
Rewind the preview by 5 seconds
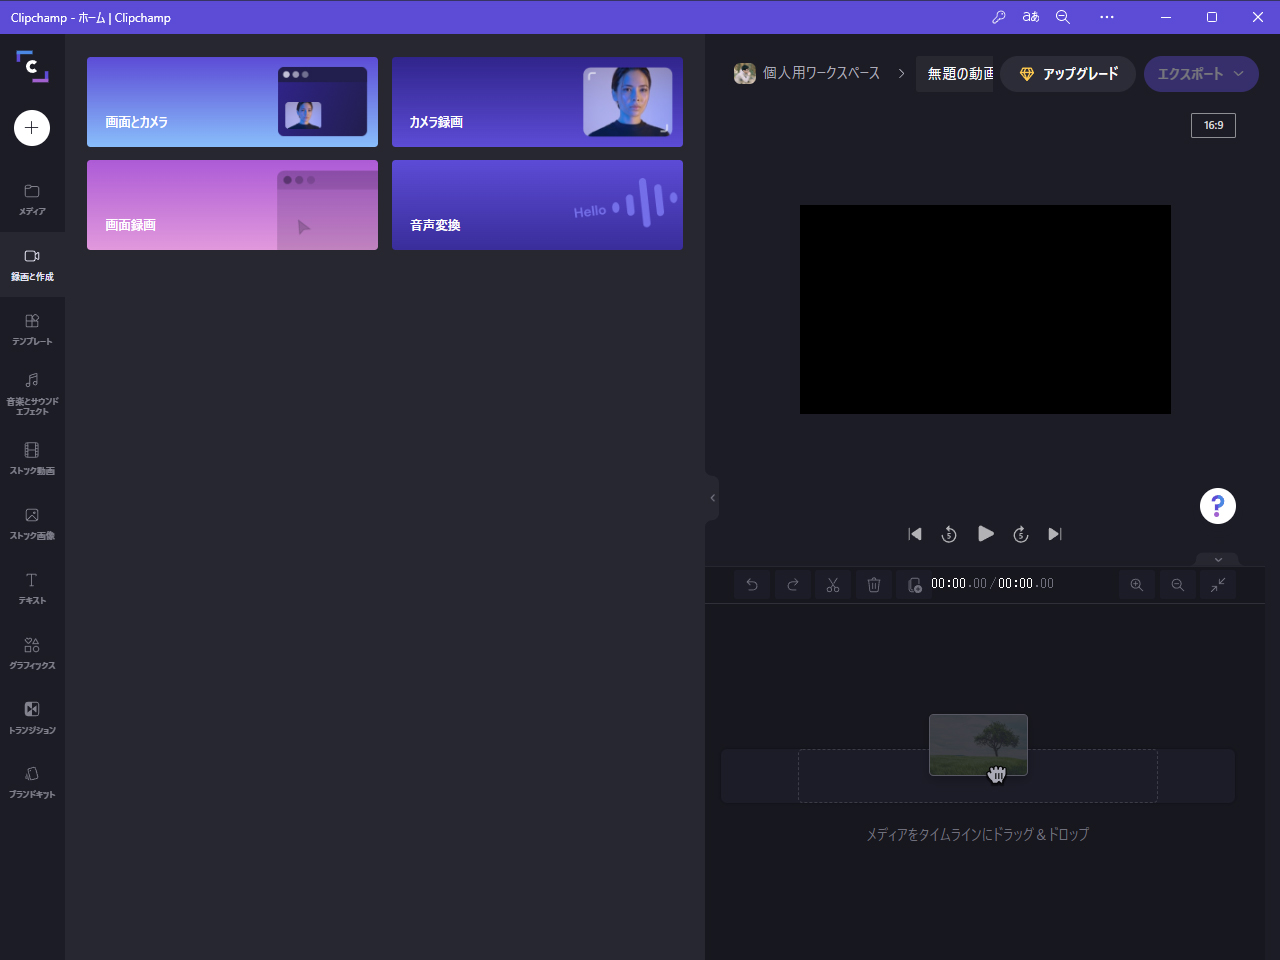pos(949,534)
